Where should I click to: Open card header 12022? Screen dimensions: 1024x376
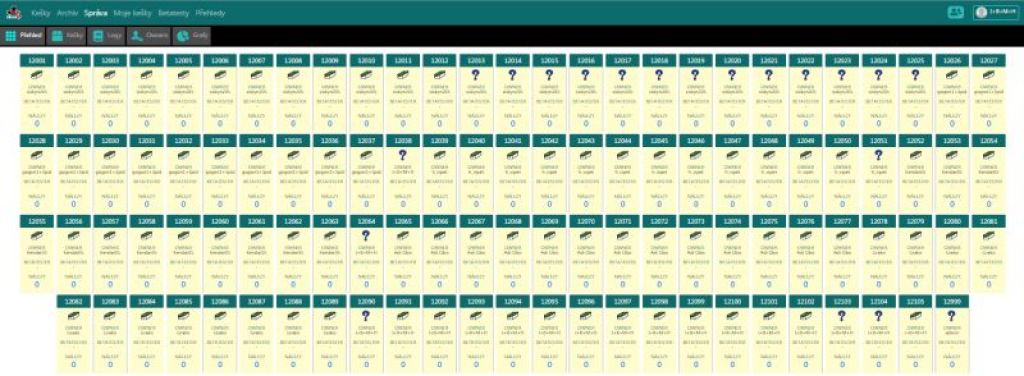pos(805,60)
